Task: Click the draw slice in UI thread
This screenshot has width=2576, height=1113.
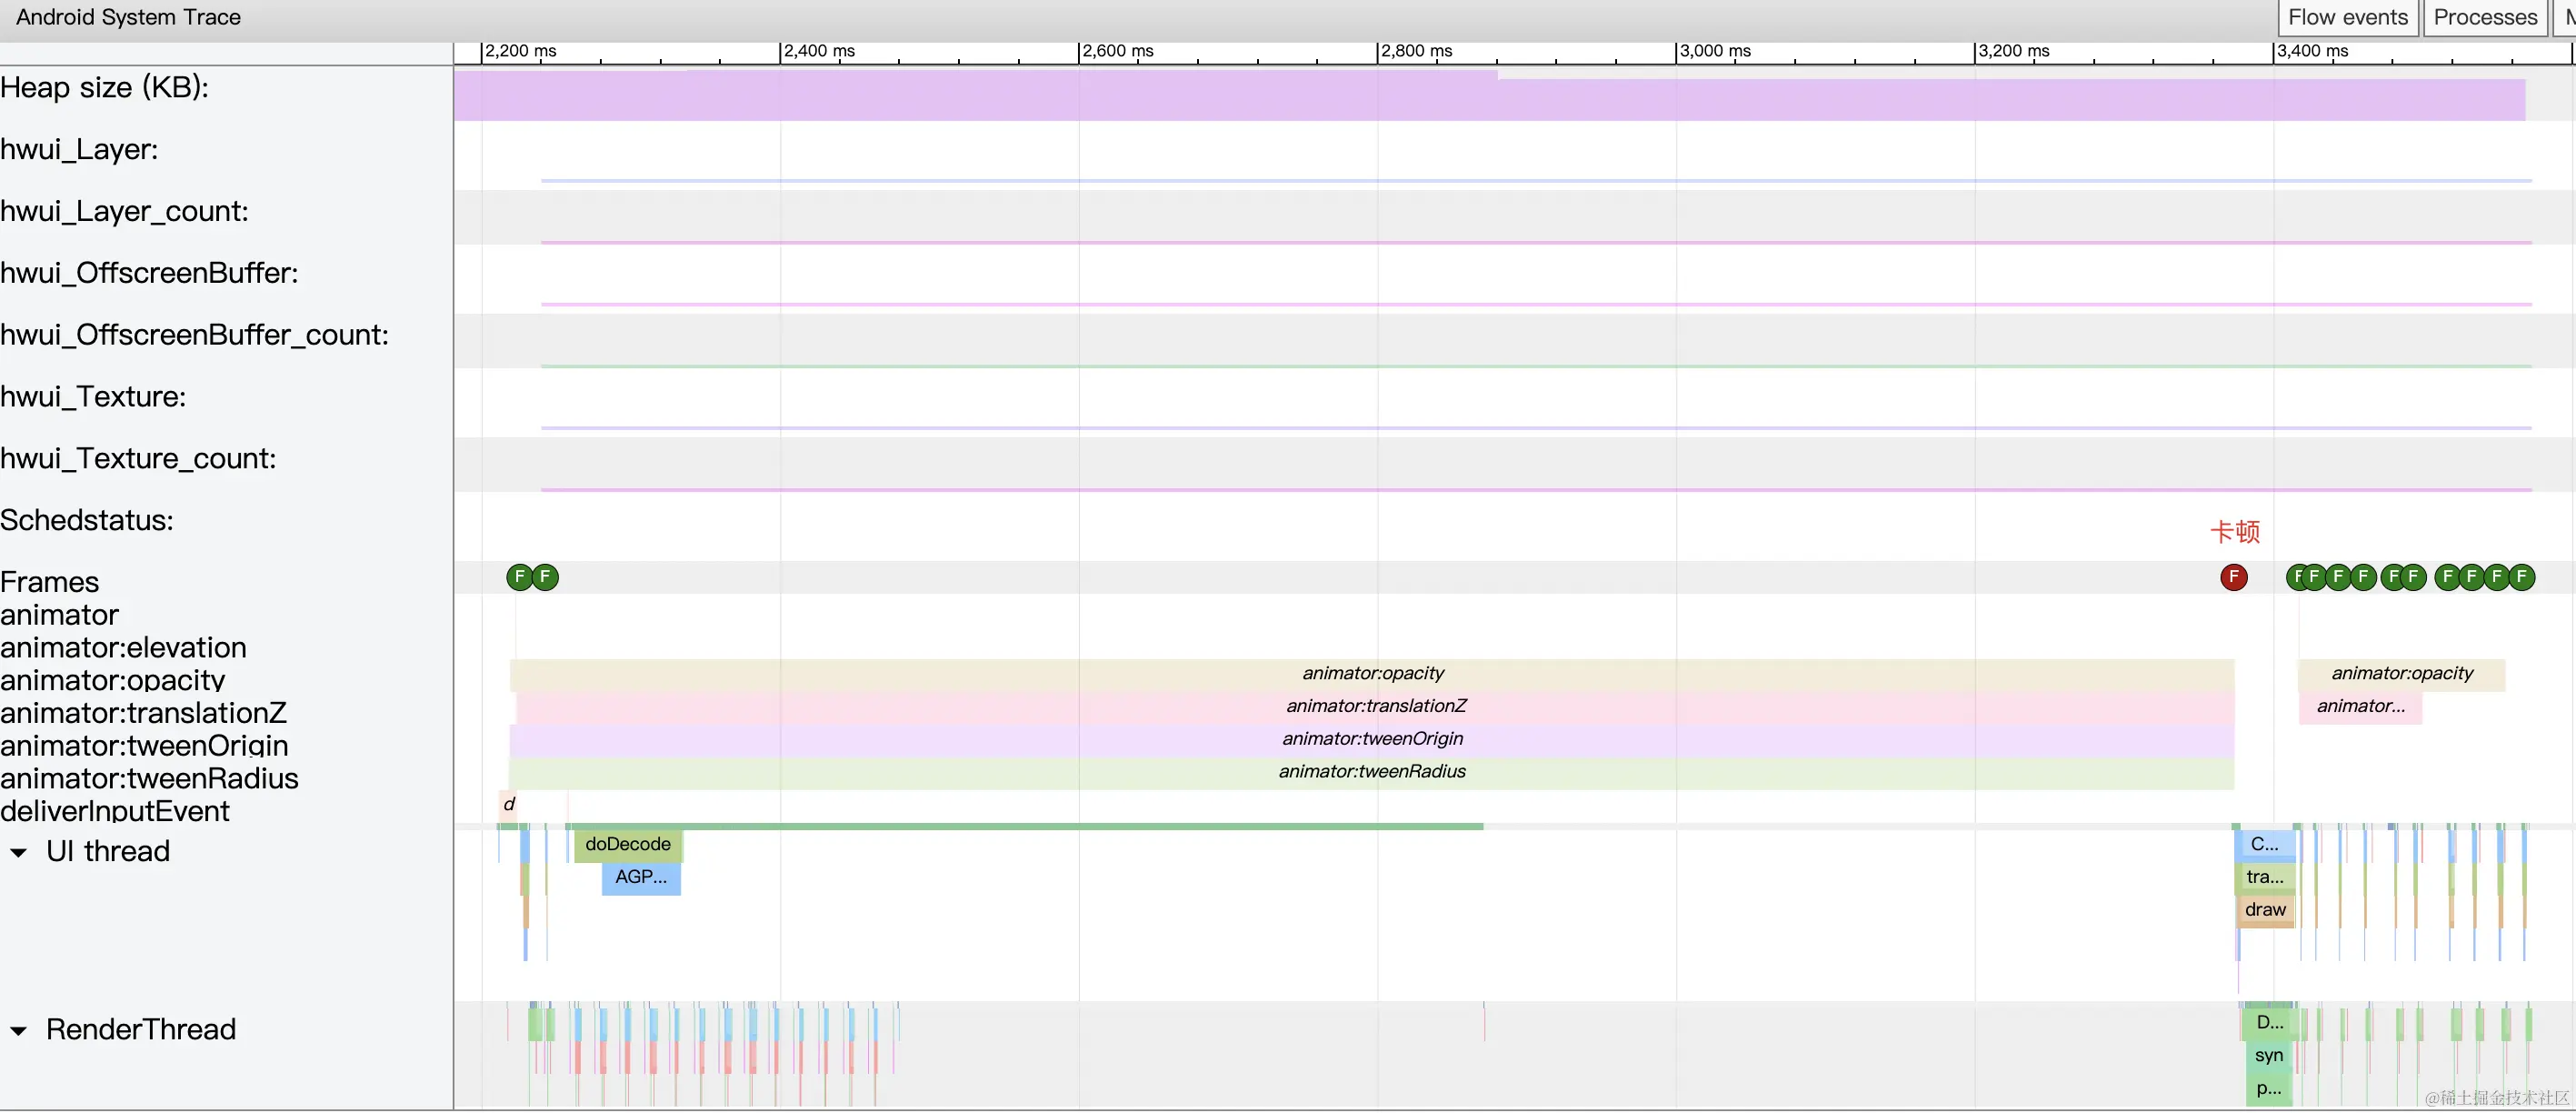Action: (x=2264, y=910)
